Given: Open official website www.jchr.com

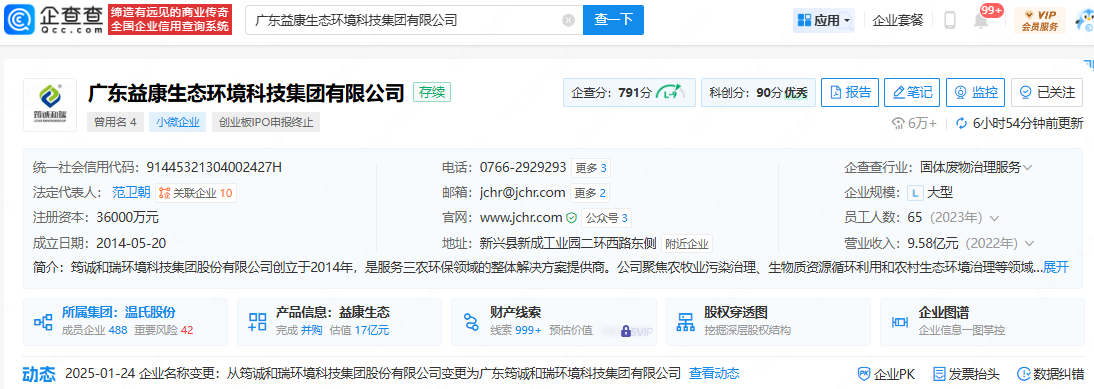Looking at the screenshot, I should click(521, 218).
